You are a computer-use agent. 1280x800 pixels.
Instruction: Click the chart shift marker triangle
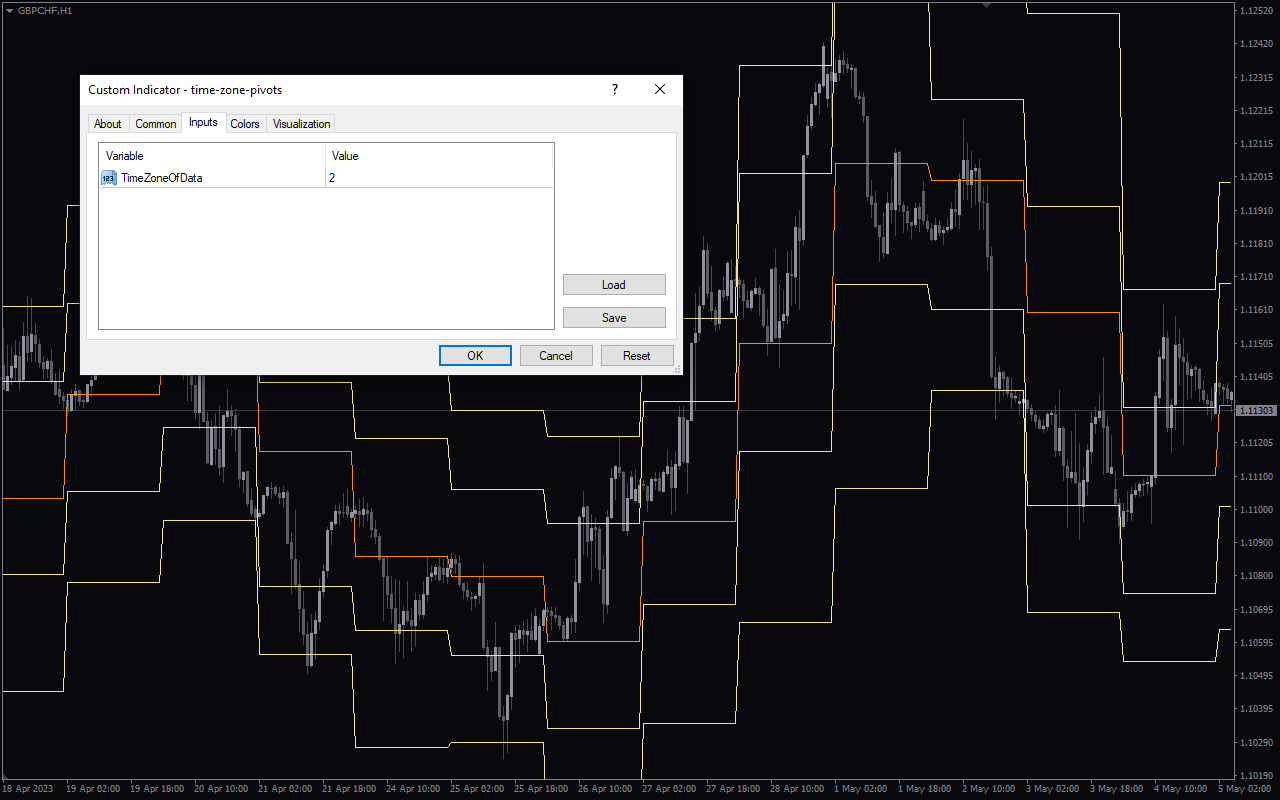click(x=987, y=5)
